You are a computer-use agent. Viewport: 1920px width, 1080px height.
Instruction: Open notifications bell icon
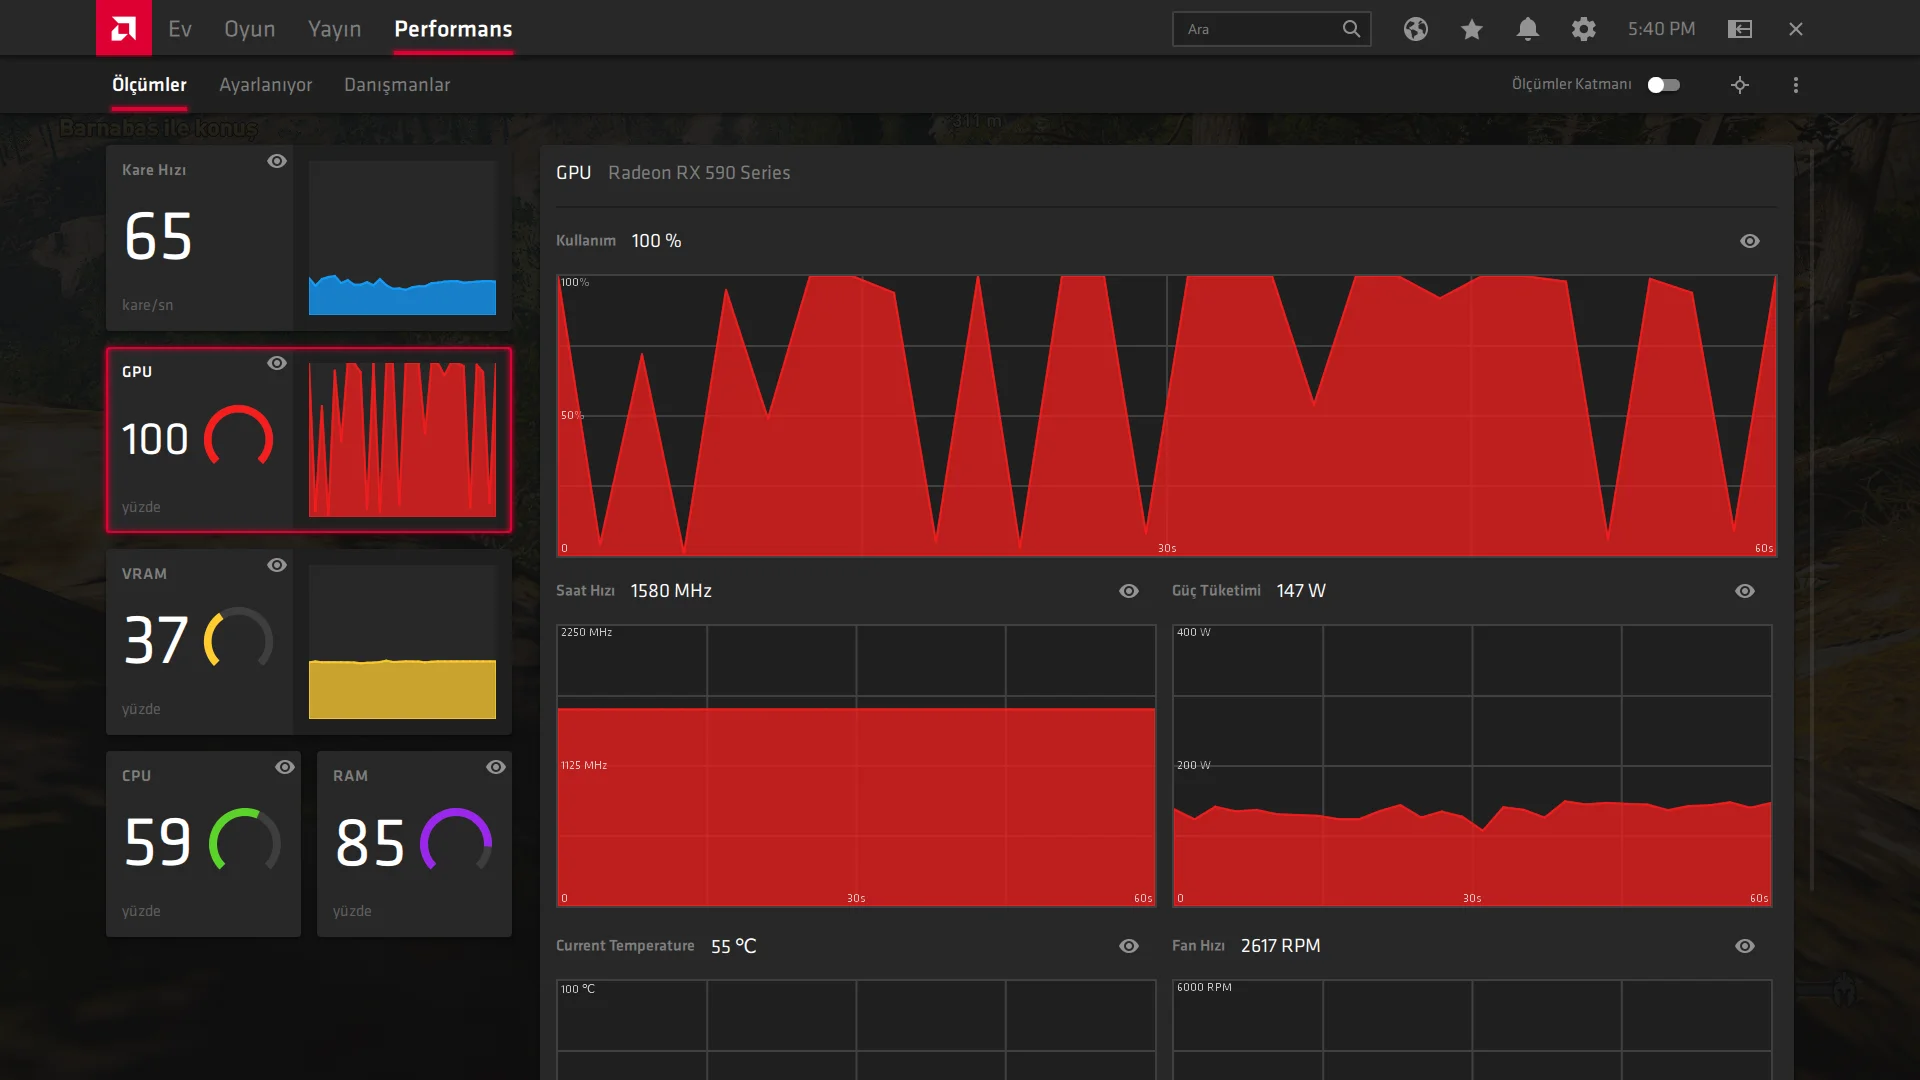1527,29
